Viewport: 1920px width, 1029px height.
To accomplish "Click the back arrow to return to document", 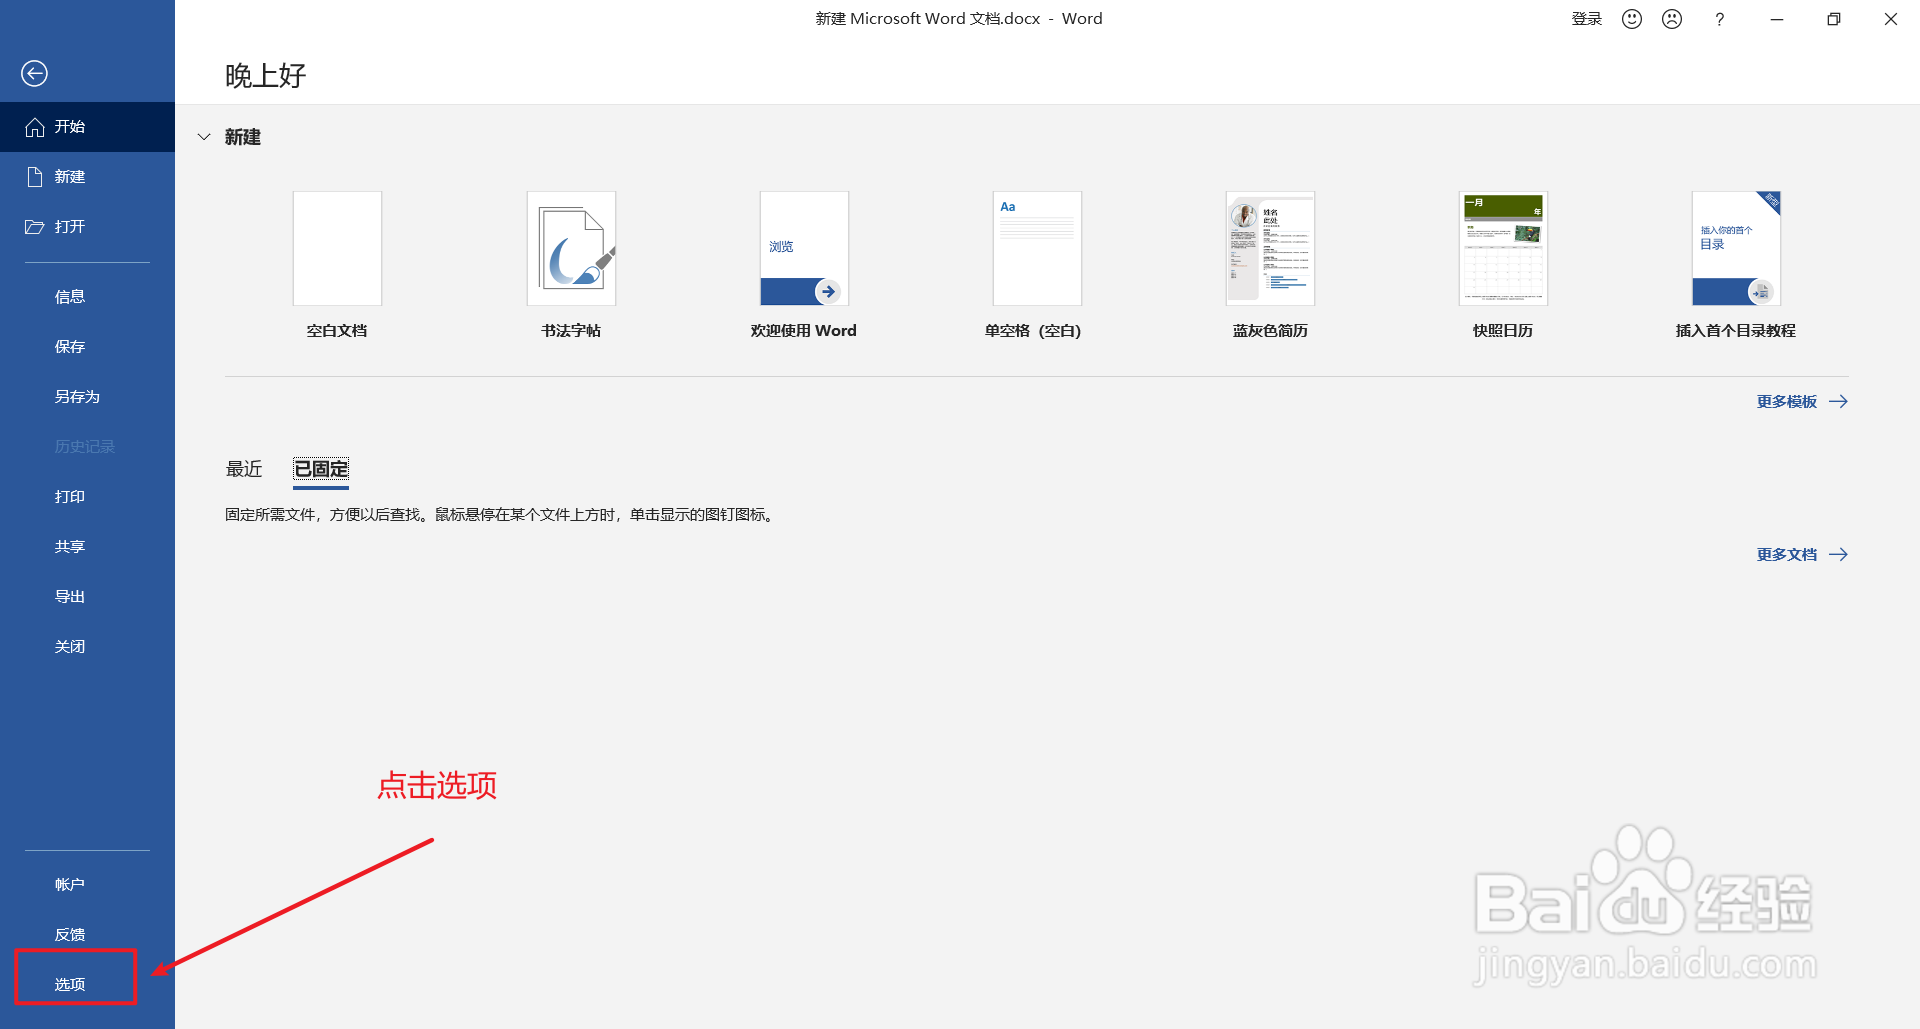I will point(34,73).
